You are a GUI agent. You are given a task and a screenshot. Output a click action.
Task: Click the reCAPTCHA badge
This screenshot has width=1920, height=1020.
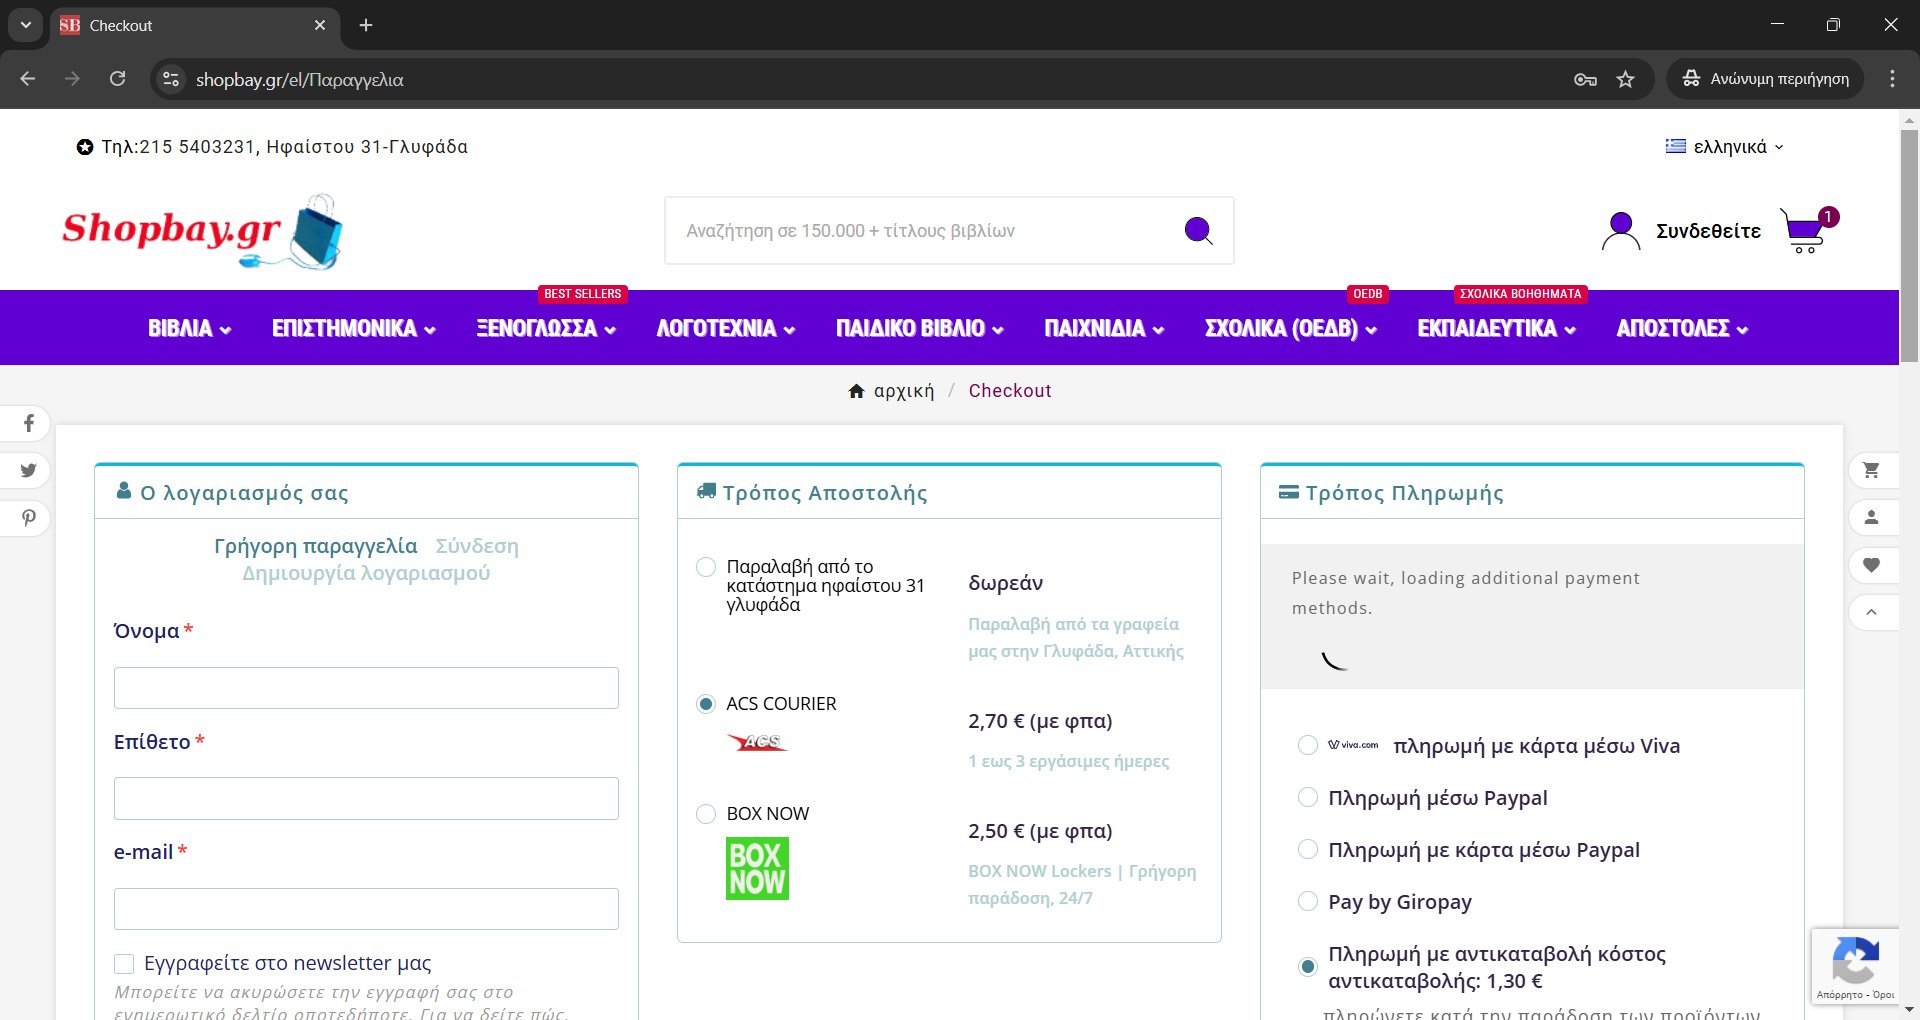pyautogui.click(x=1855, y=966)
